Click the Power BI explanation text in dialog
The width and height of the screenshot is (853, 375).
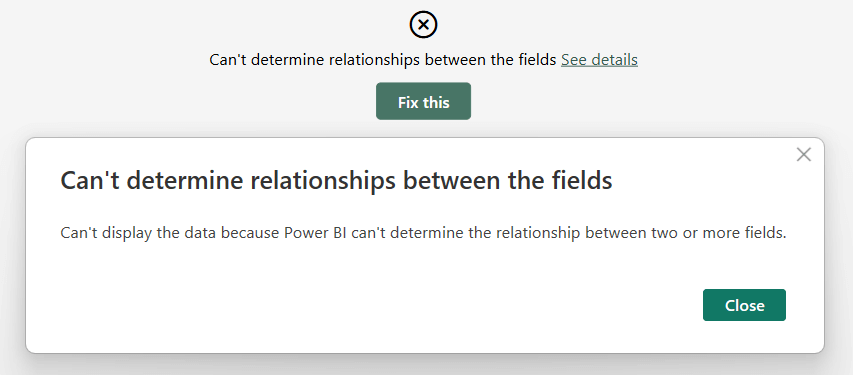coord(423,233)
